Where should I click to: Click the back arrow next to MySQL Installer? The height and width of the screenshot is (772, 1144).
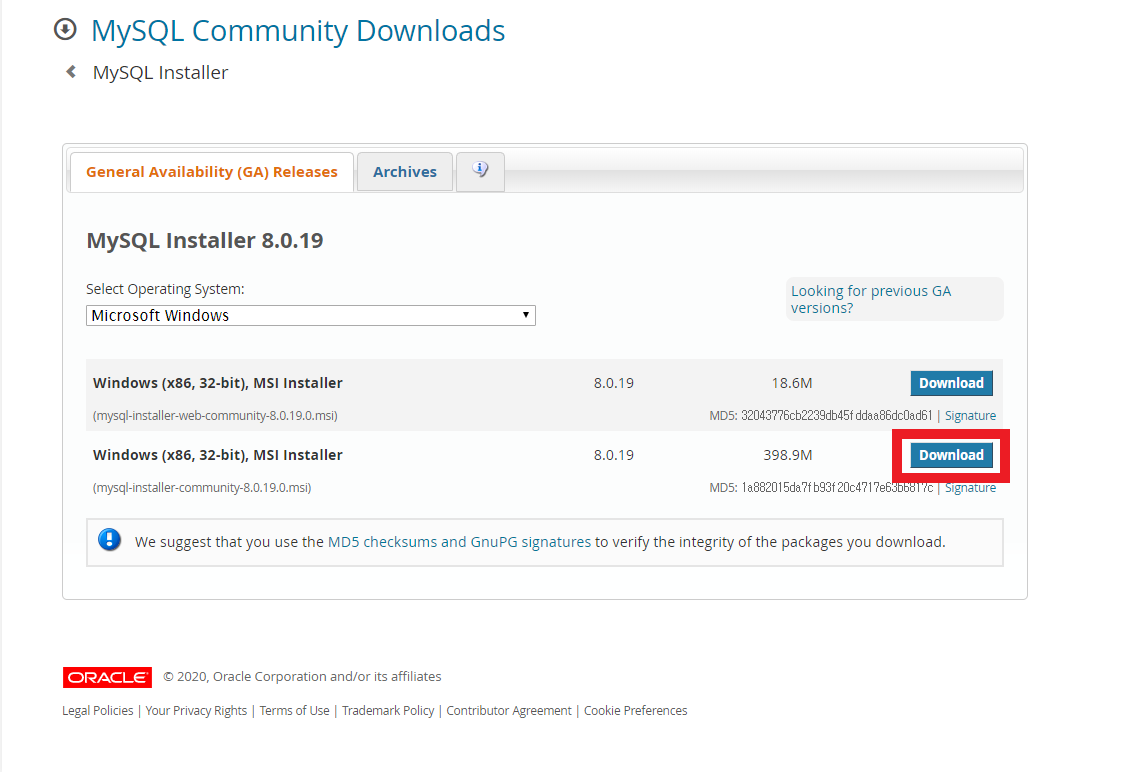(71, 72)
